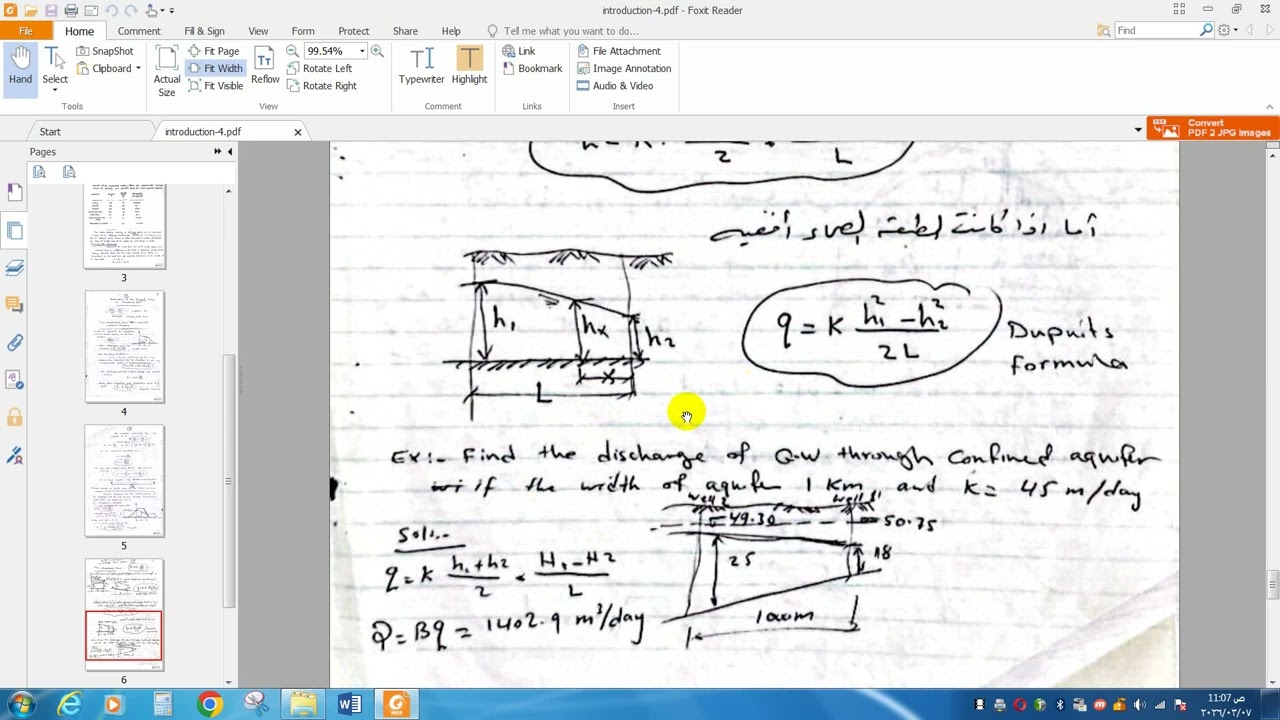Zoom out with the minus magnifier
Image resolution: width=1280 pixels, height=720 pixels.
tap(293, 51)
